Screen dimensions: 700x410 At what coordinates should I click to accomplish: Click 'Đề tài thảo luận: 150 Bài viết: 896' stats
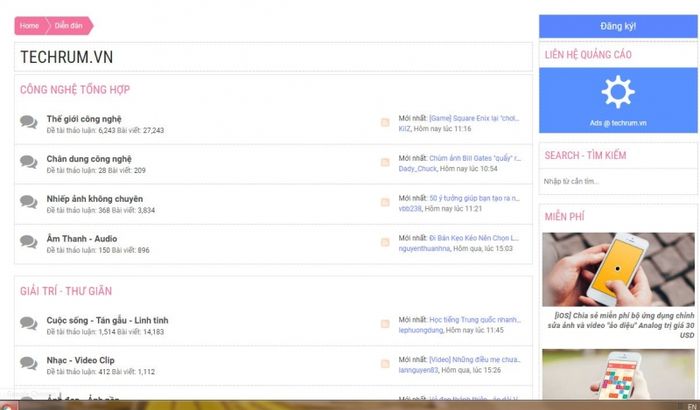[98, 250]
